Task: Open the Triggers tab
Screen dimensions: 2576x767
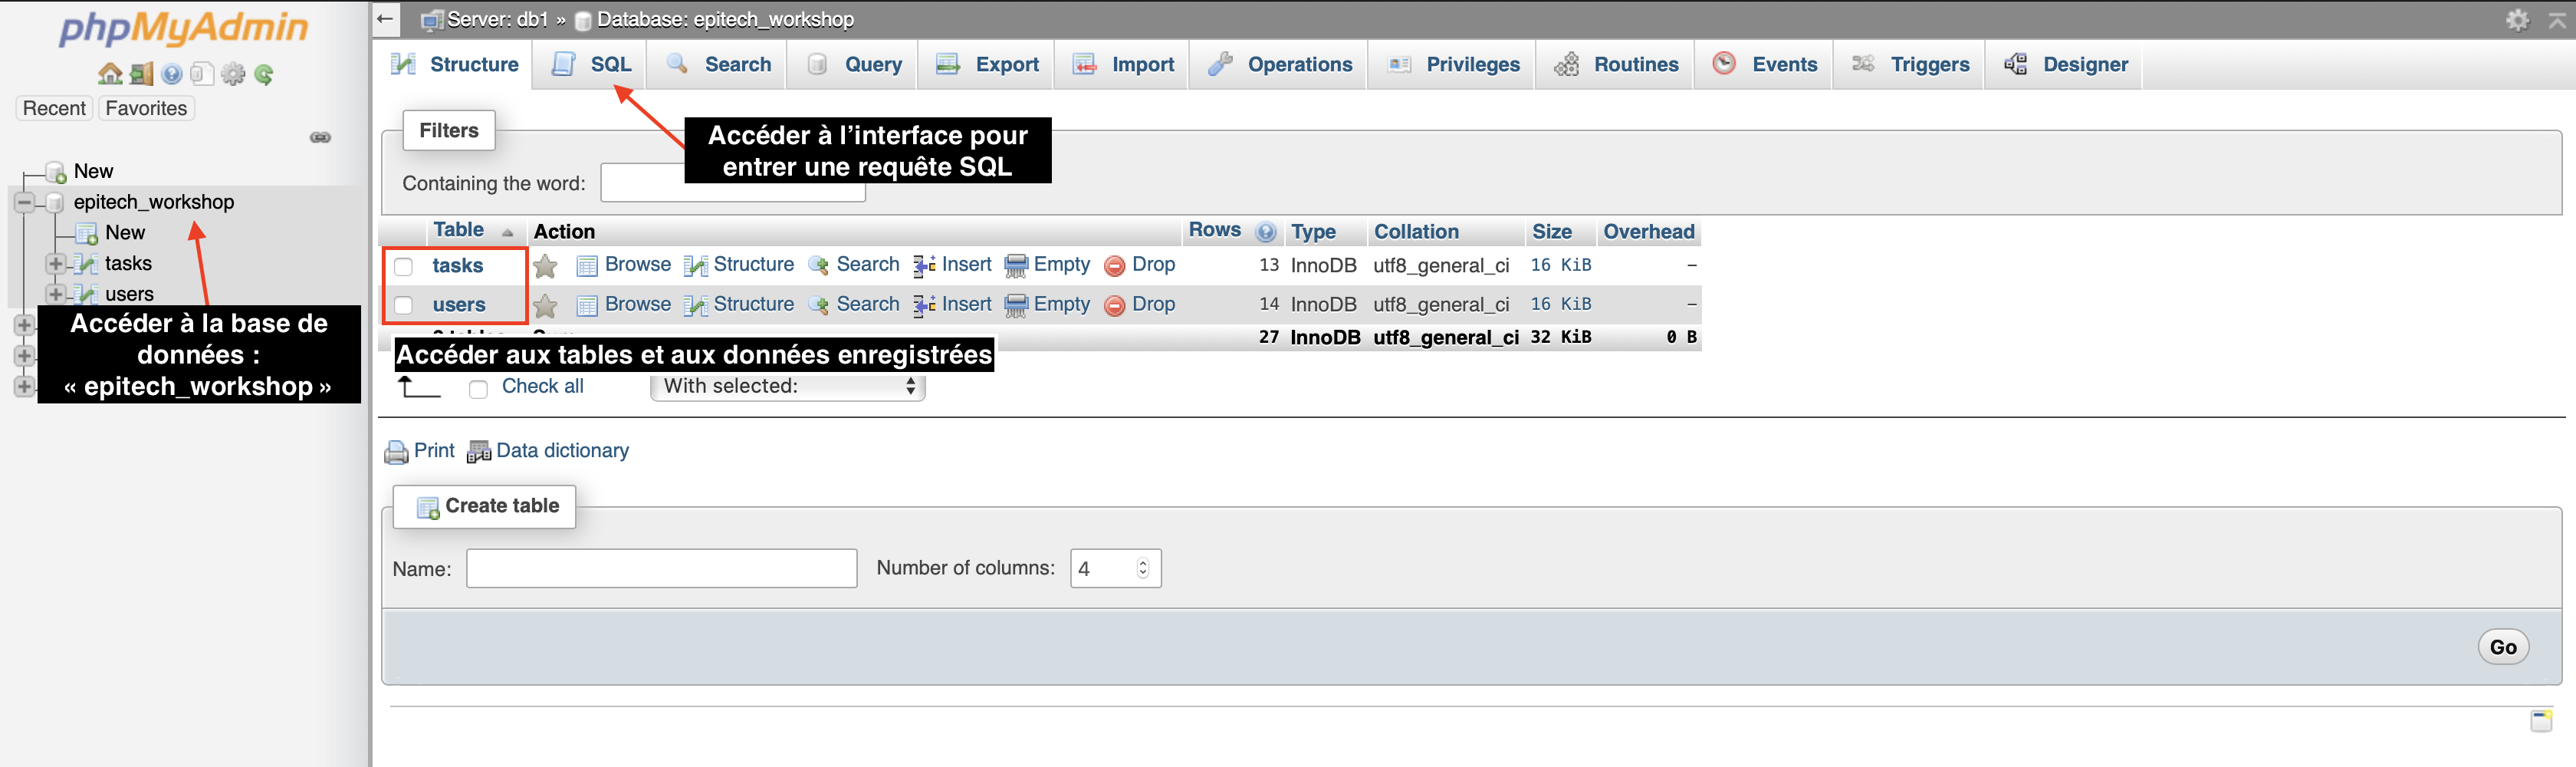Action: 1910,64
